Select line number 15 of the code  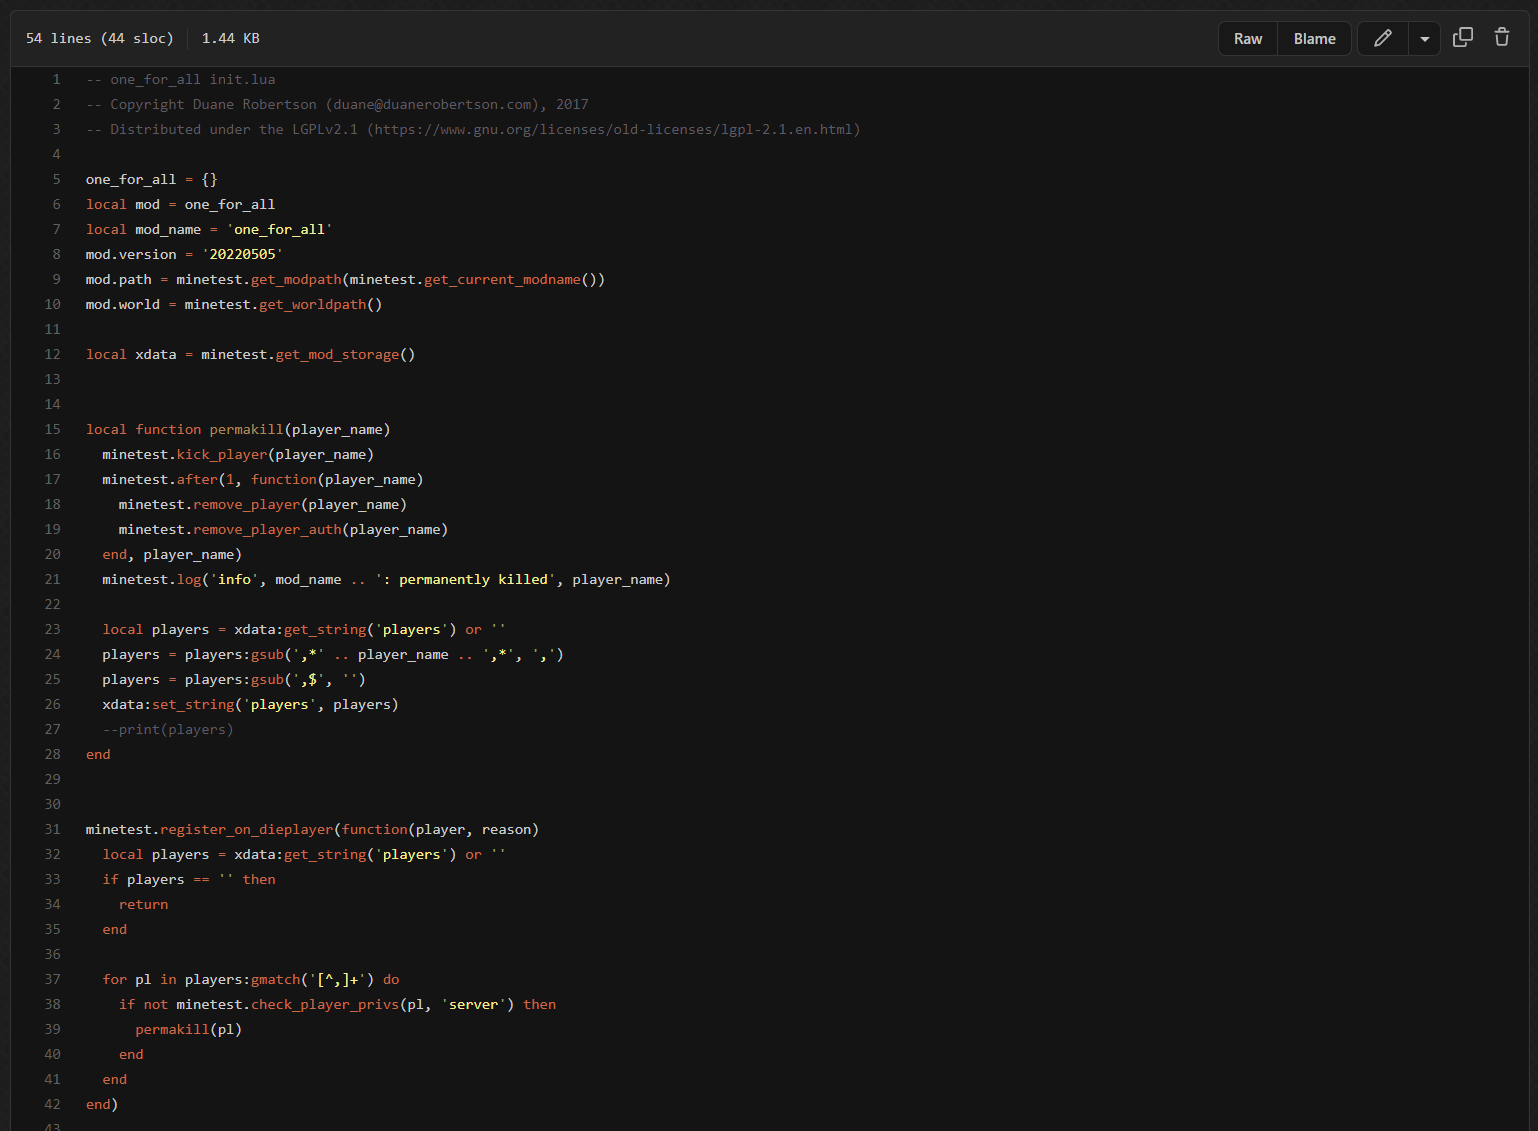pyautogui.click(x=52, y=430)
